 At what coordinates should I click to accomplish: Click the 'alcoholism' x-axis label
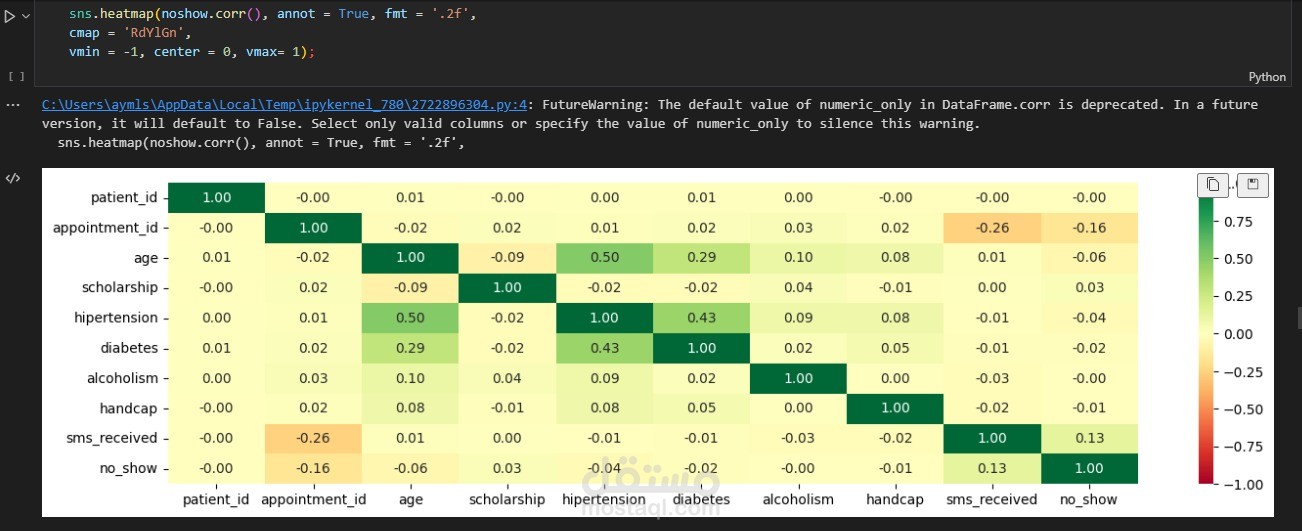[x=798, y=499]
